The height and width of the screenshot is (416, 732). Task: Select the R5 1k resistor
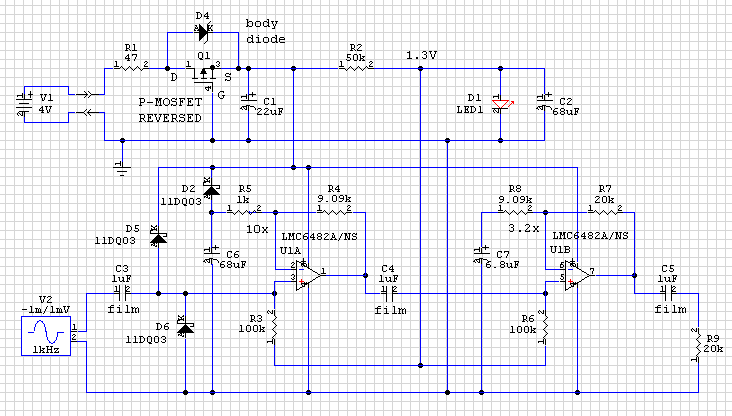point(244,211)
